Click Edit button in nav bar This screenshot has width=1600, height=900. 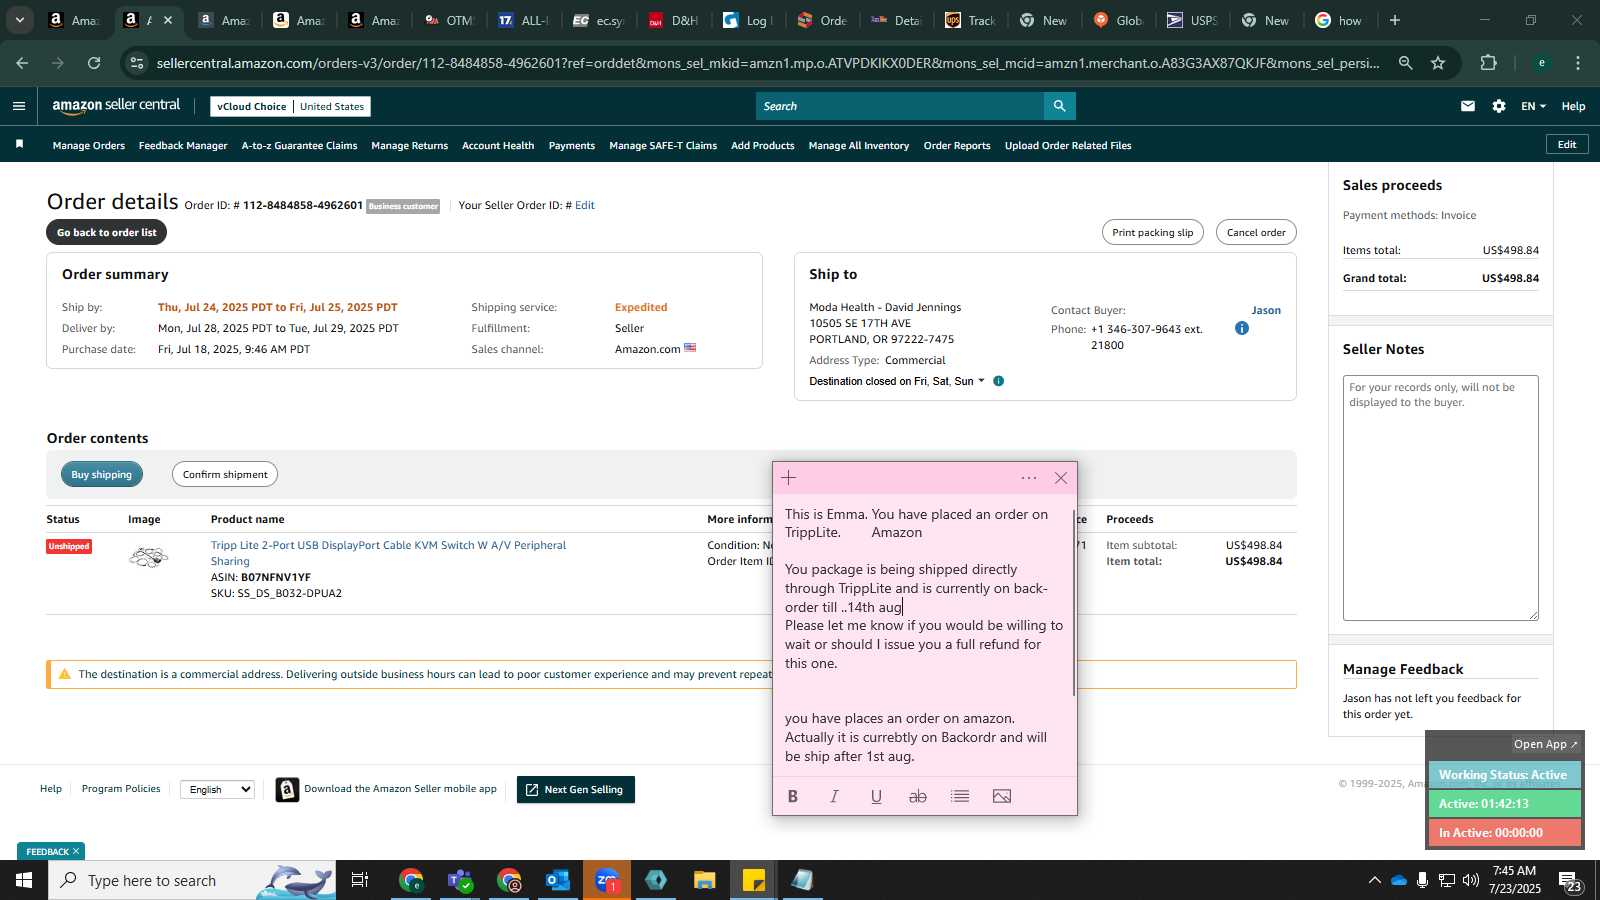(1567, 145)
